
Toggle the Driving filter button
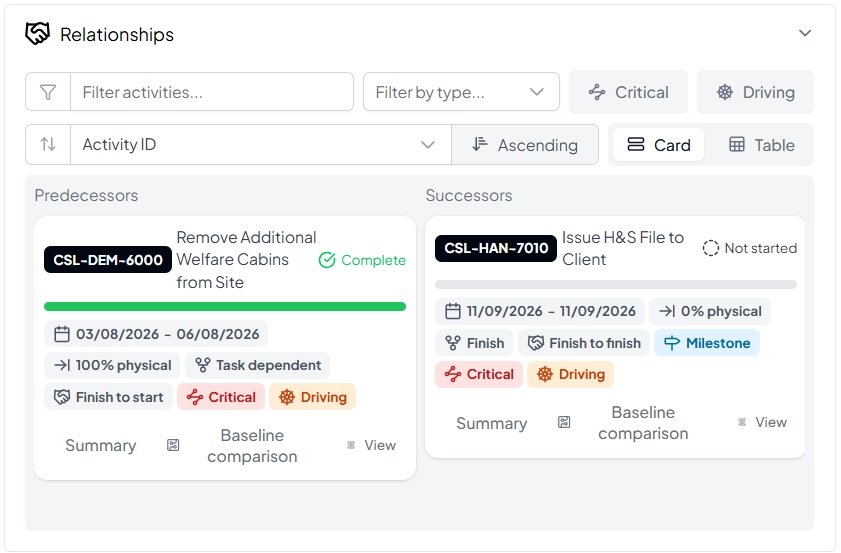tap(755, 92)
